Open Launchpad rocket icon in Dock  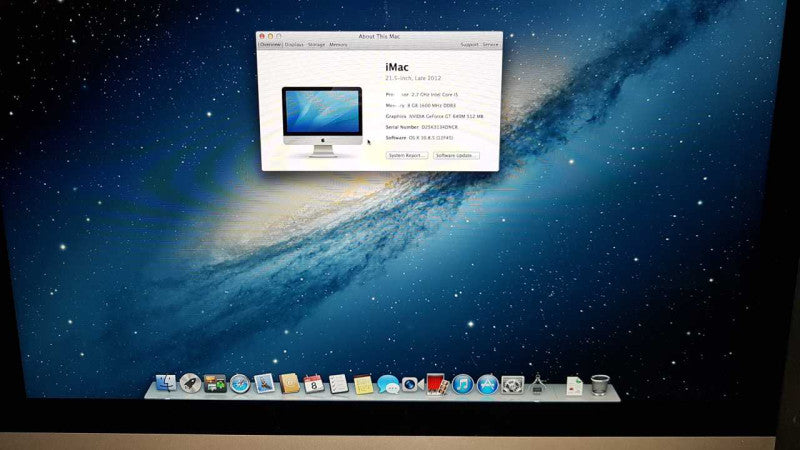tap(190, 383)
